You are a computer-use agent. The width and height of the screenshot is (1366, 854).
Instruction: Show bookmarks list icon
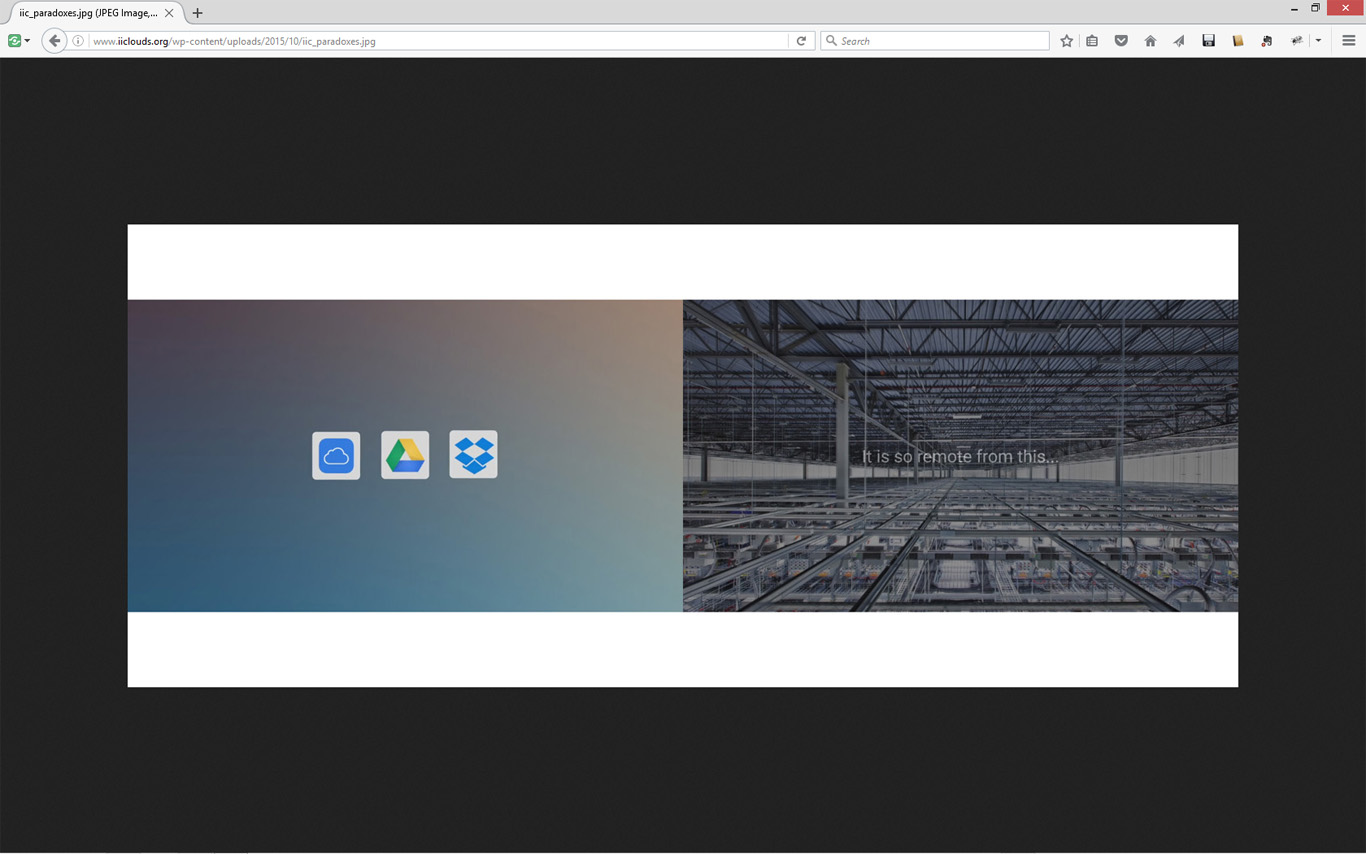click(x=1092, y=41)
